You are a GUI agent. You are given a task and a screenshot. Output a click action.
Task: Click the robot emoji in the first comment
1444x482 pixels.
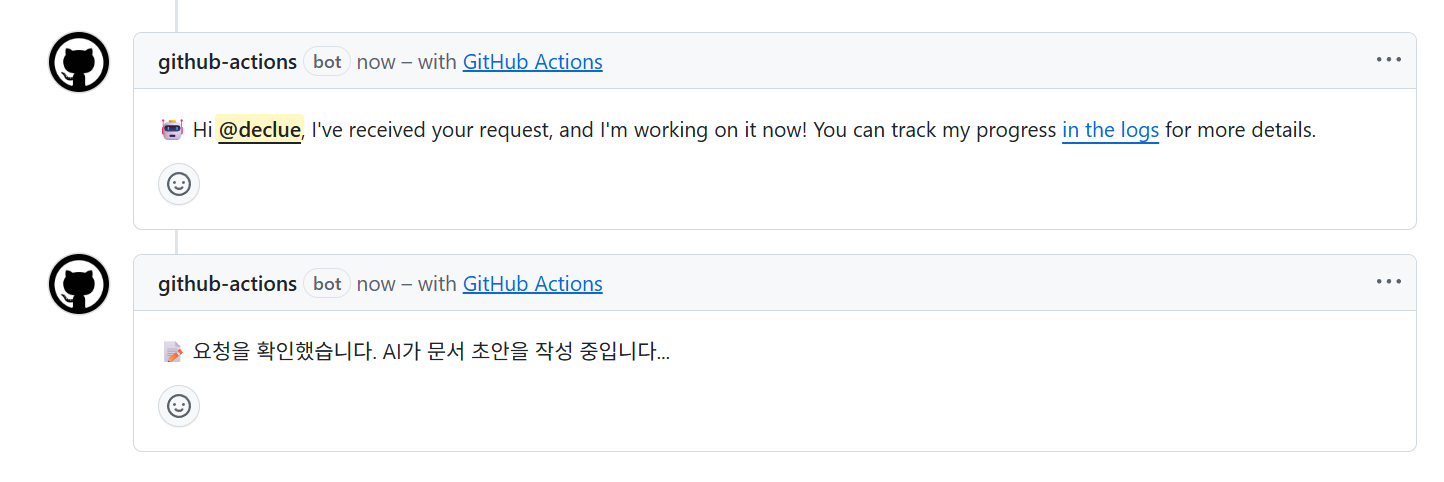coord(172,130)
